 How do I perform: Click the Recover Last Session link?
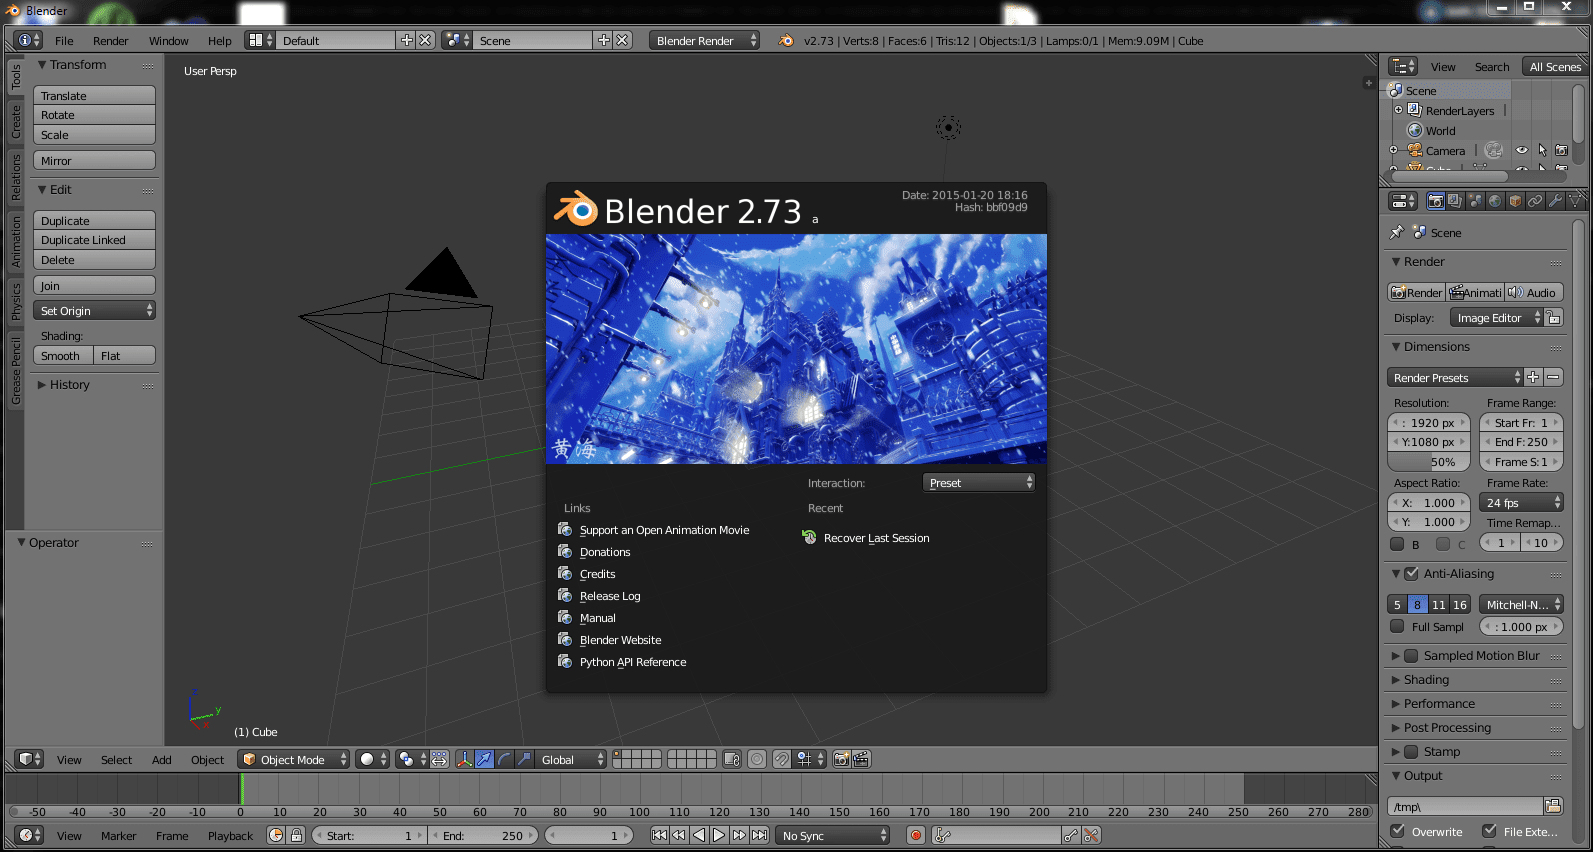876,538
